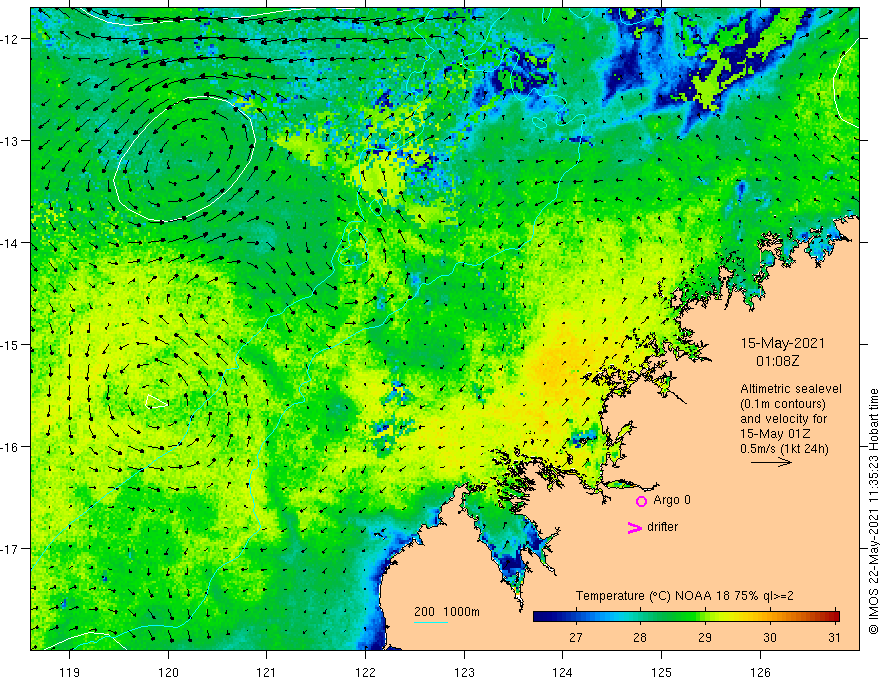
Task: Click the latitude axis label -12
Action: 10,39
